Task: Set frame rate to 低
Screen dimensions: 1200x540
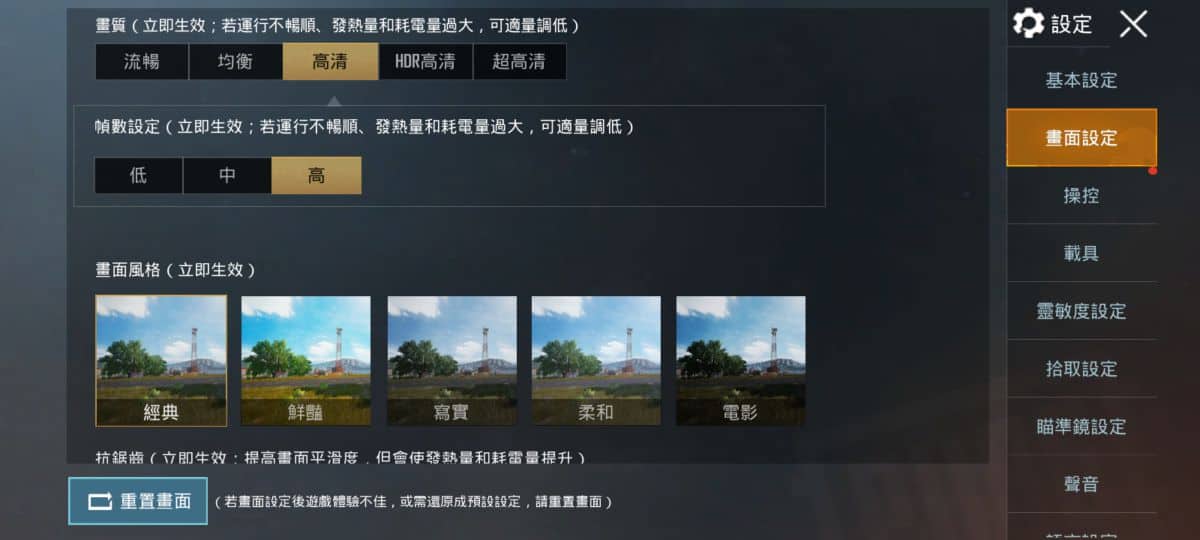Action: coord(138,175)
